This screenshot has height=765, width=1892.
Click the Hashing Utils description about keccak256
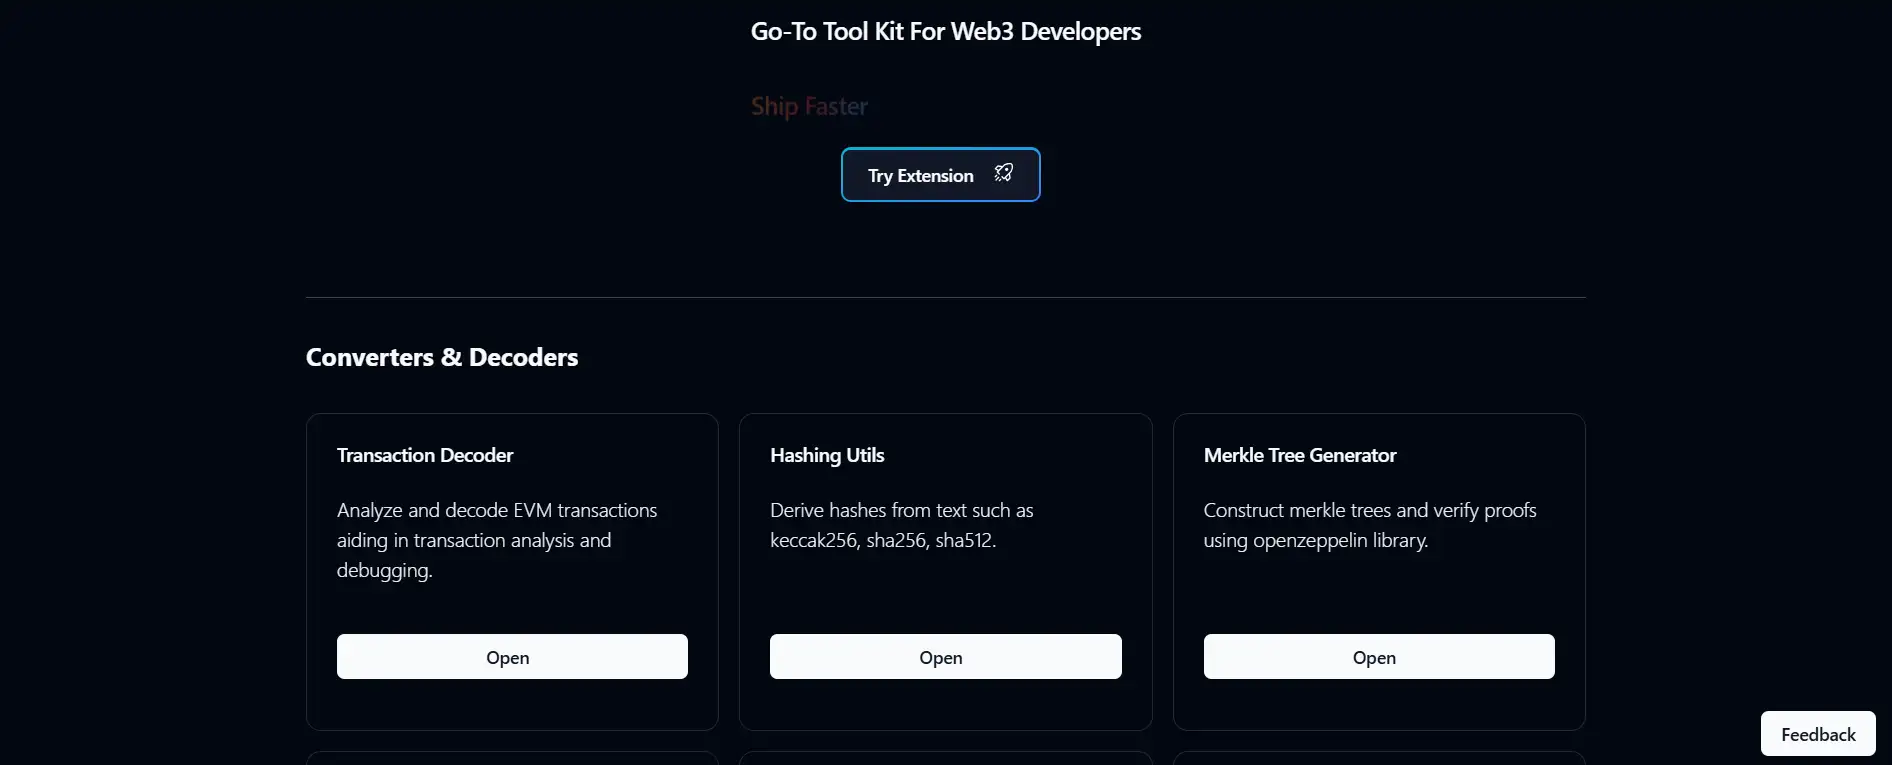[901, 525]
